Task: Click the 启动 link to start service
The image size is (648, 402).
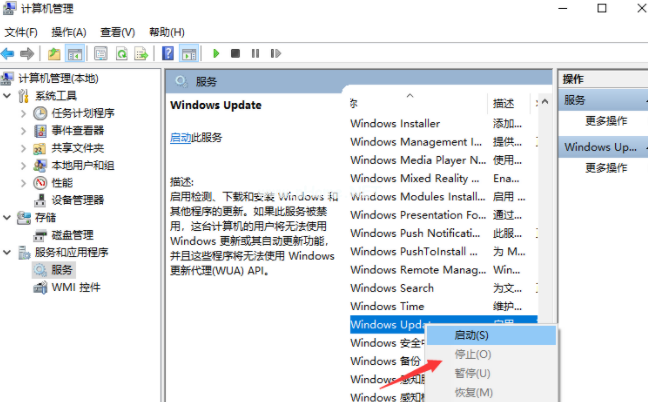Action: tap(180, 137)
